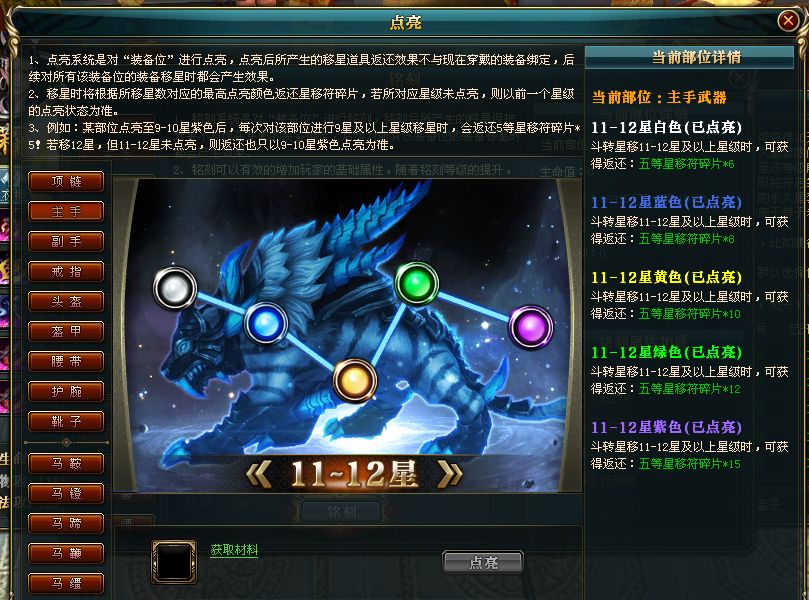This screenshot has height=600, width=809.
Task: Select the blue star orb node
Action: click(x=266, y=323)
